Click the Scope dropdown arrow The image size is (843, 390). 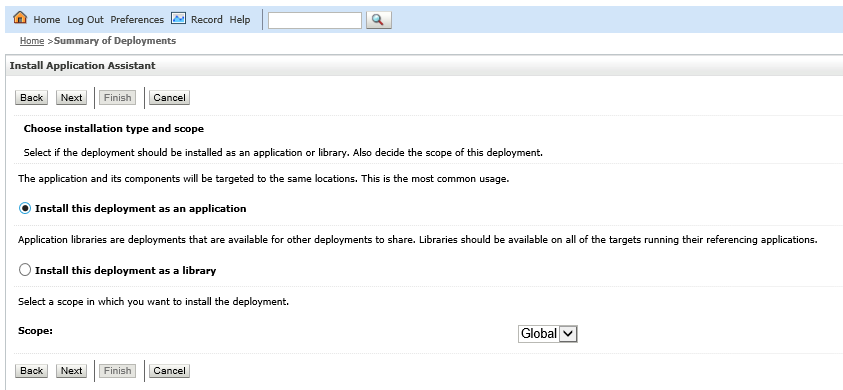[568, 334]
